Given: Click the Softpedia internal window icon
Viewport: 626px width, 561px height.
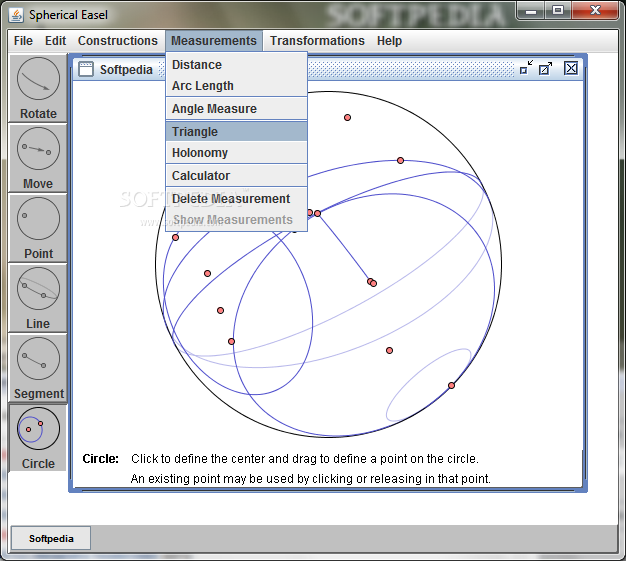Looking at the screenshot, I should click(x=86, y=69).
